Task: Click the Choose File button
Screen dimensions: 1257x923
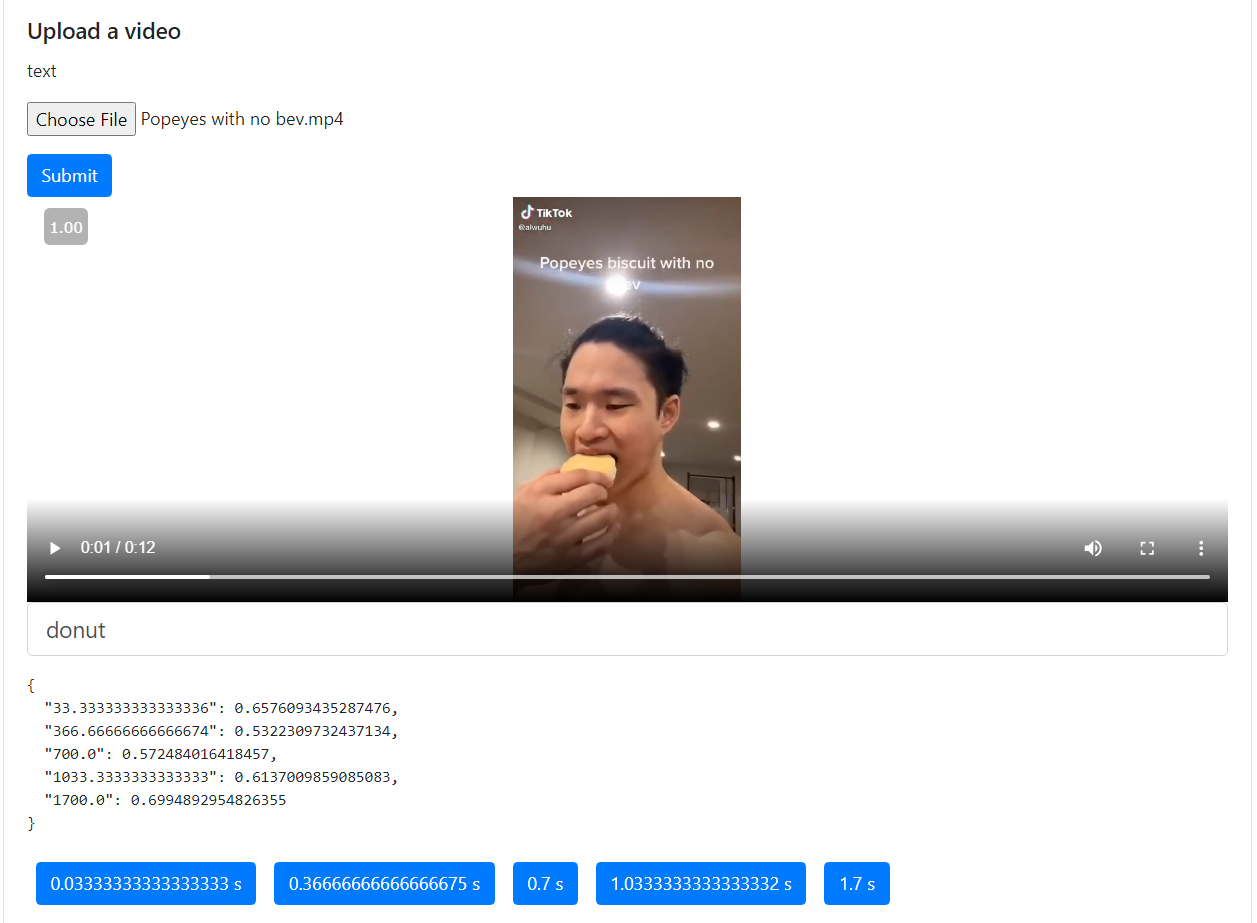Action: [81, 120]
